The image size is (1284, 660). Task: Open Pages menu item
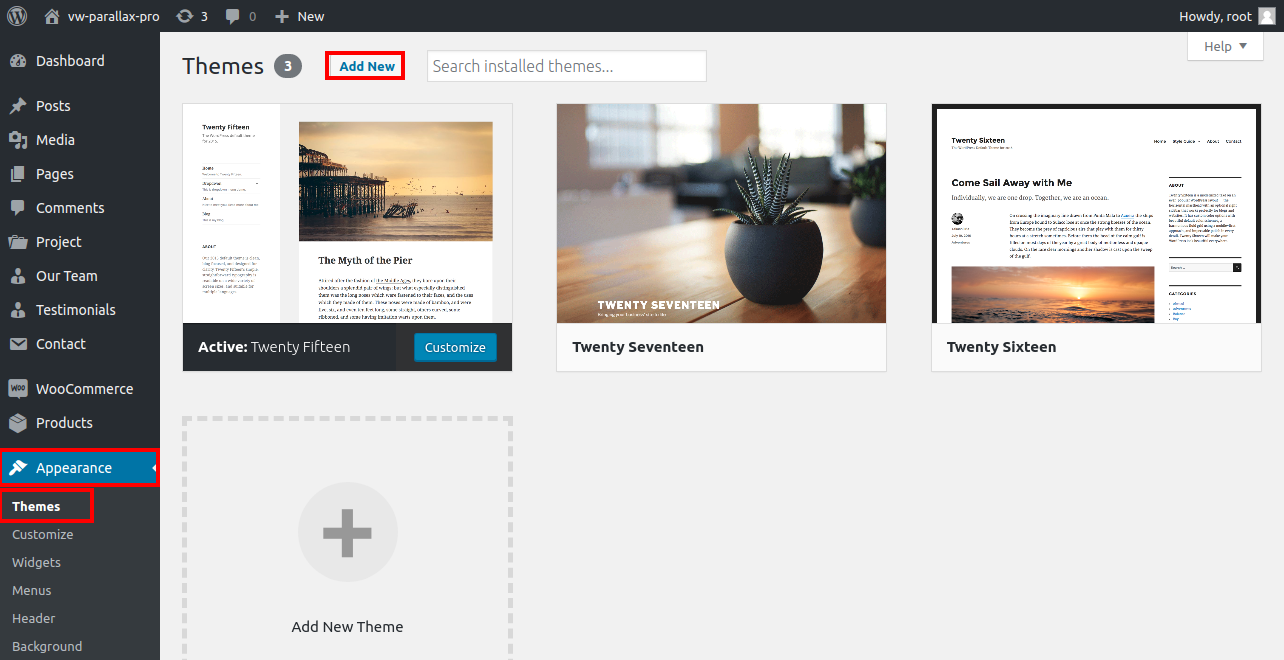tap(80, 174)
